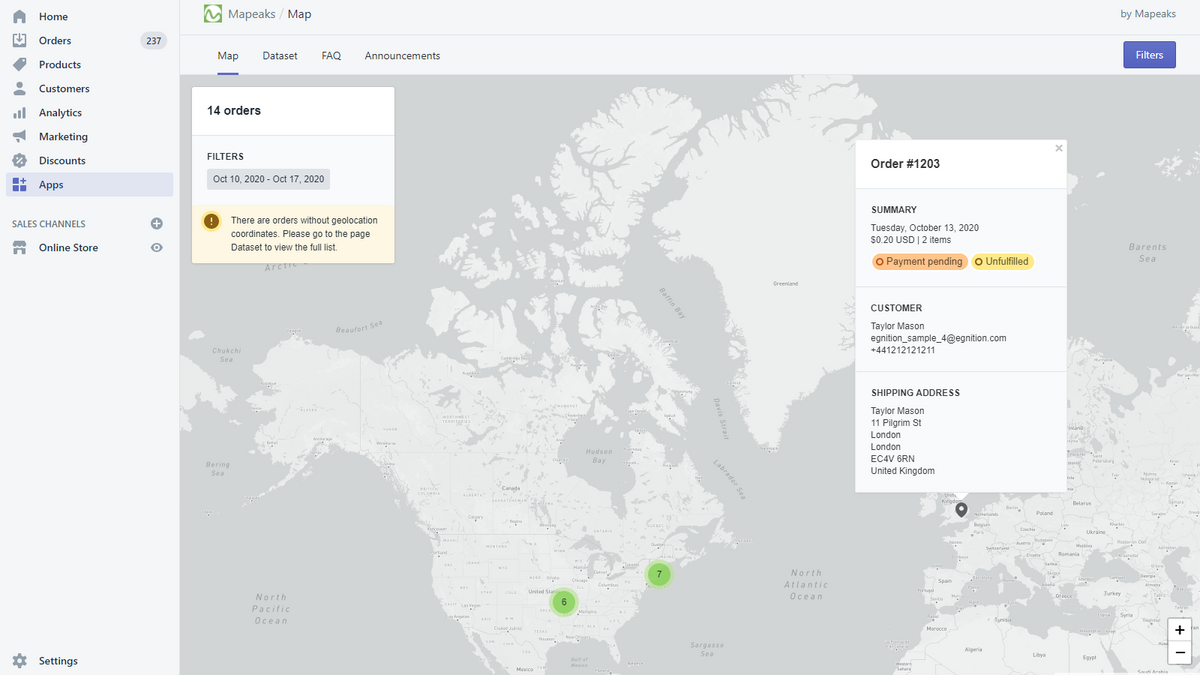The image size is (1200, 675).
Task: Open Marketing megaphone icon
Action: point(19,137)
